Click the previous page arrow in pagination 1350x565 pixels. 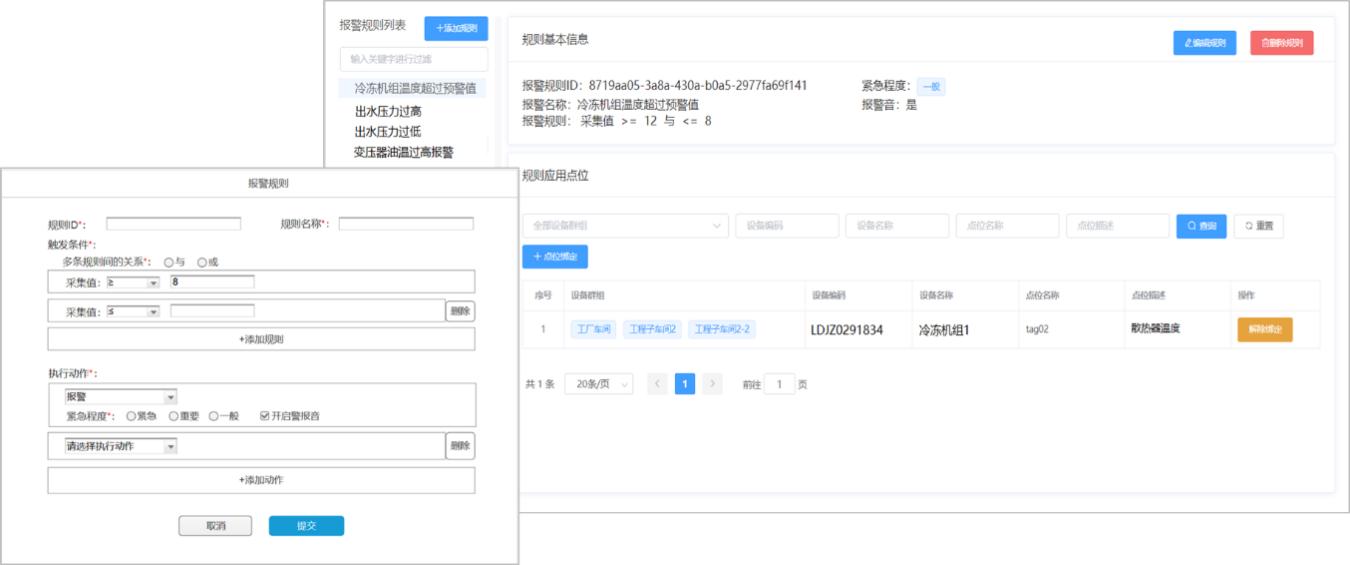coord(657,384)
